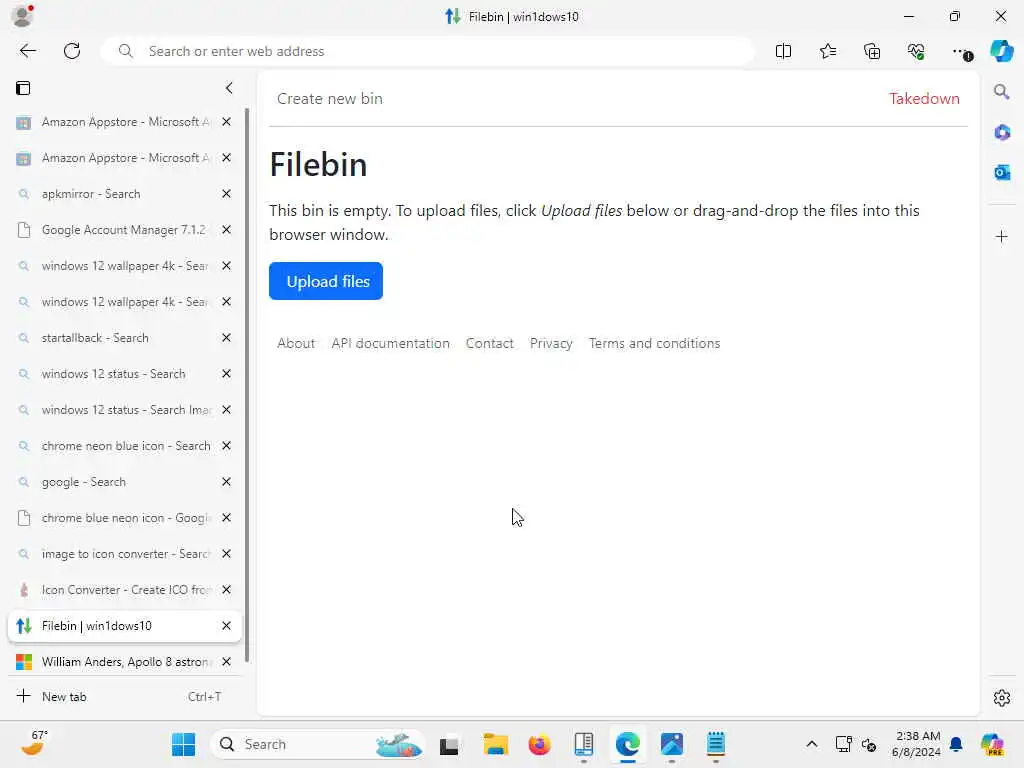
Task: Open a New tab in sidebar
Action: 124,697
